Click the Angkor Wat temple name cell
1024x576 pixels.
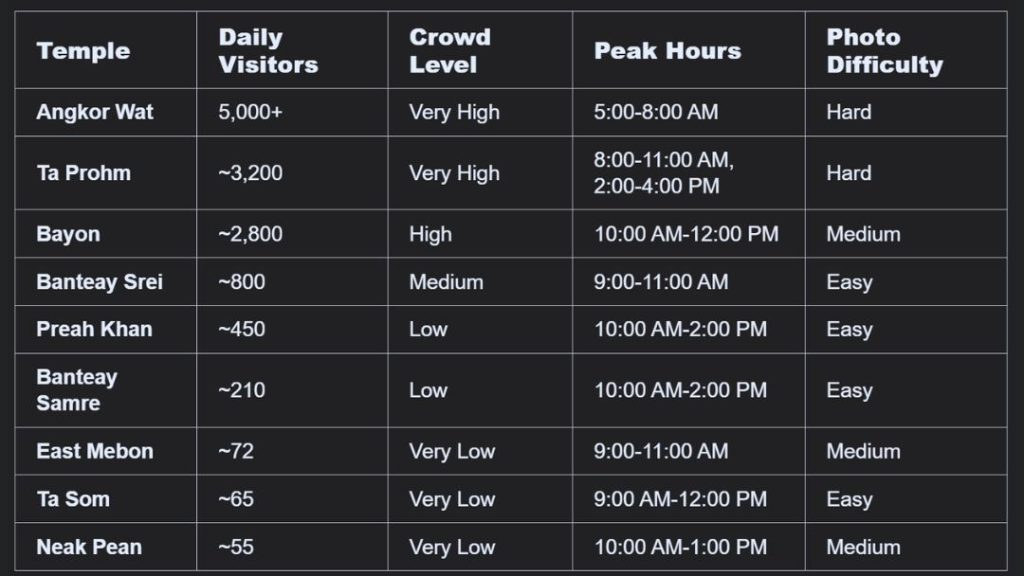coord(95,112)
